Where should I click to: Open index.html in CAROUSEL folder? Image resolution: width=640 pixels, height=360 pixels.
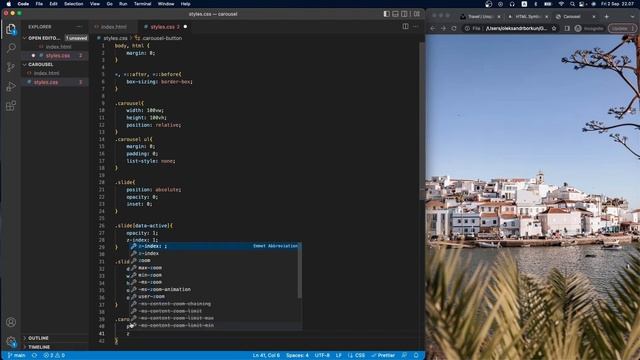click(x=55, y=73)
